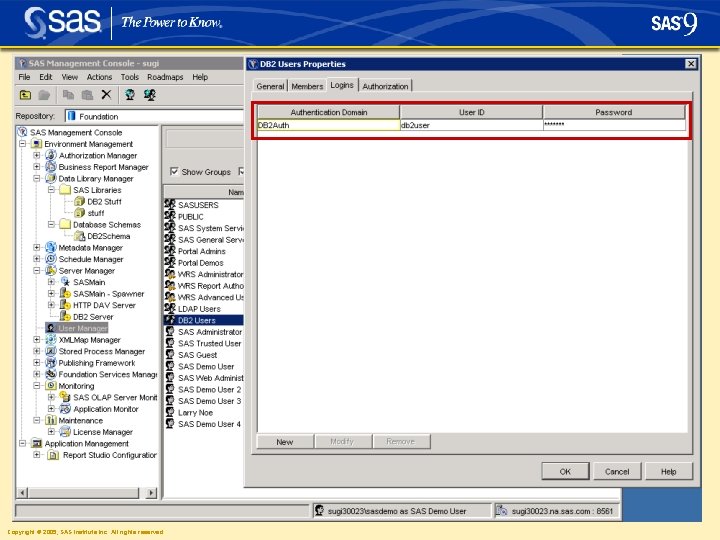Click the paste toolbar icon
Viewport: 720px width, 540px height.
click(x=87, y=95)
